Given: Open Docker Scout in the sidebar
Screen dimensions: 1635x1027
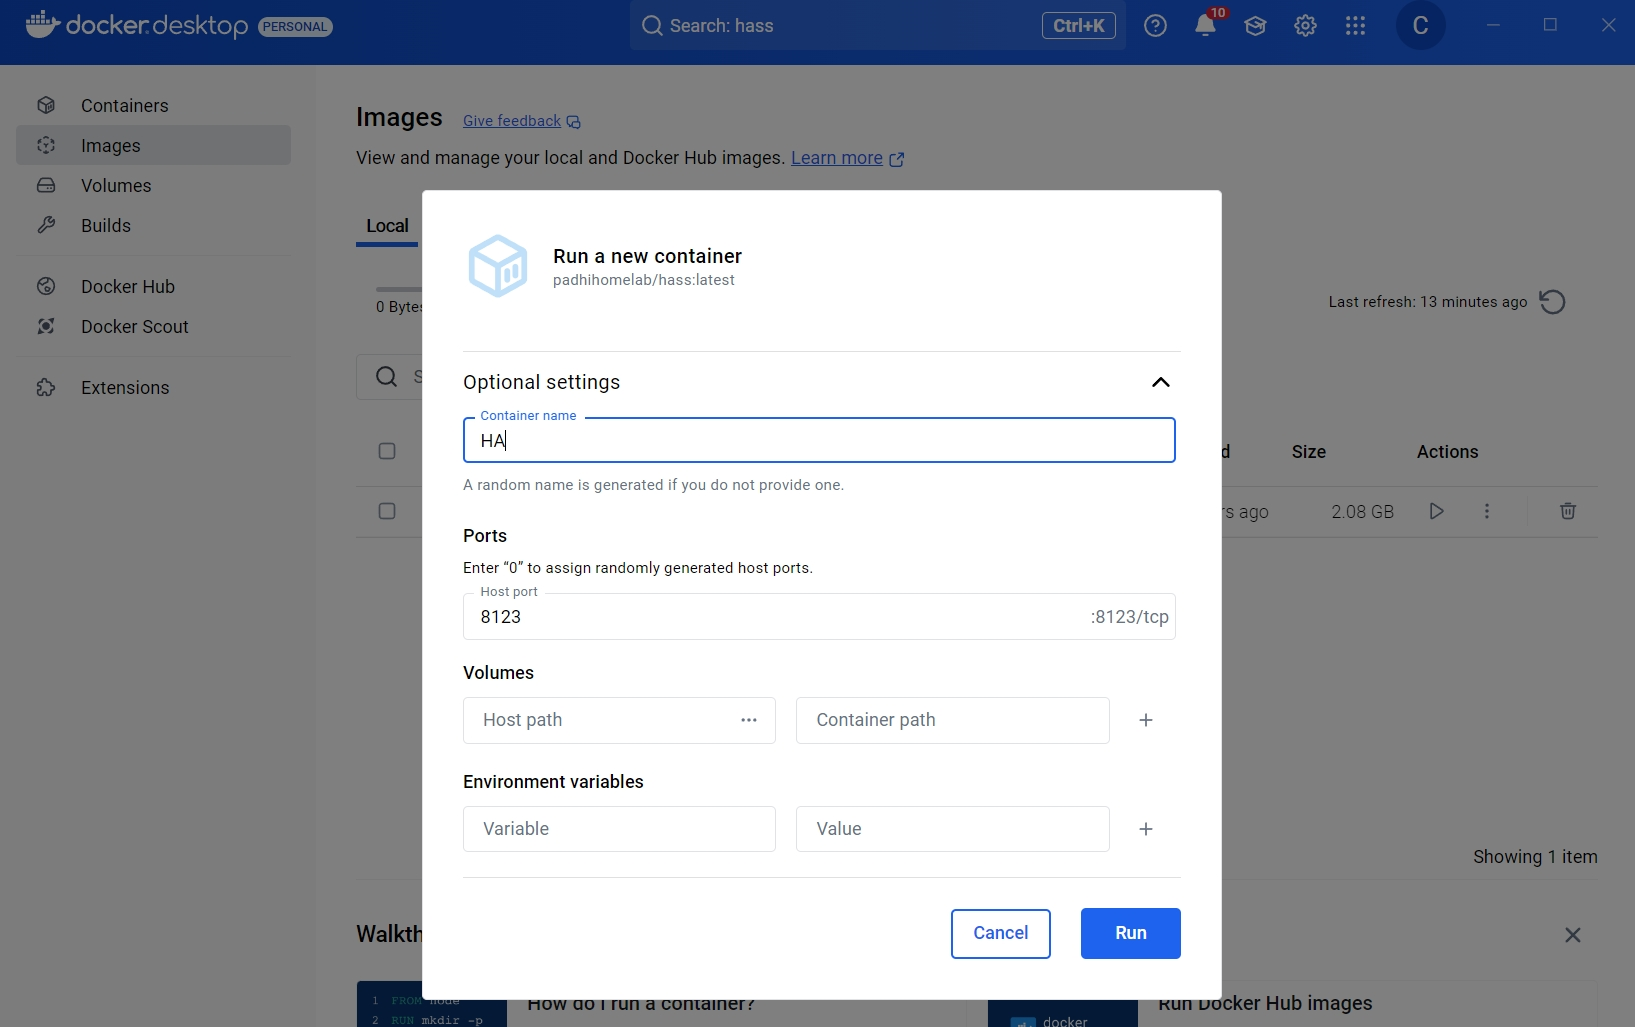Looking at the screenshot, I should point(134,327).
